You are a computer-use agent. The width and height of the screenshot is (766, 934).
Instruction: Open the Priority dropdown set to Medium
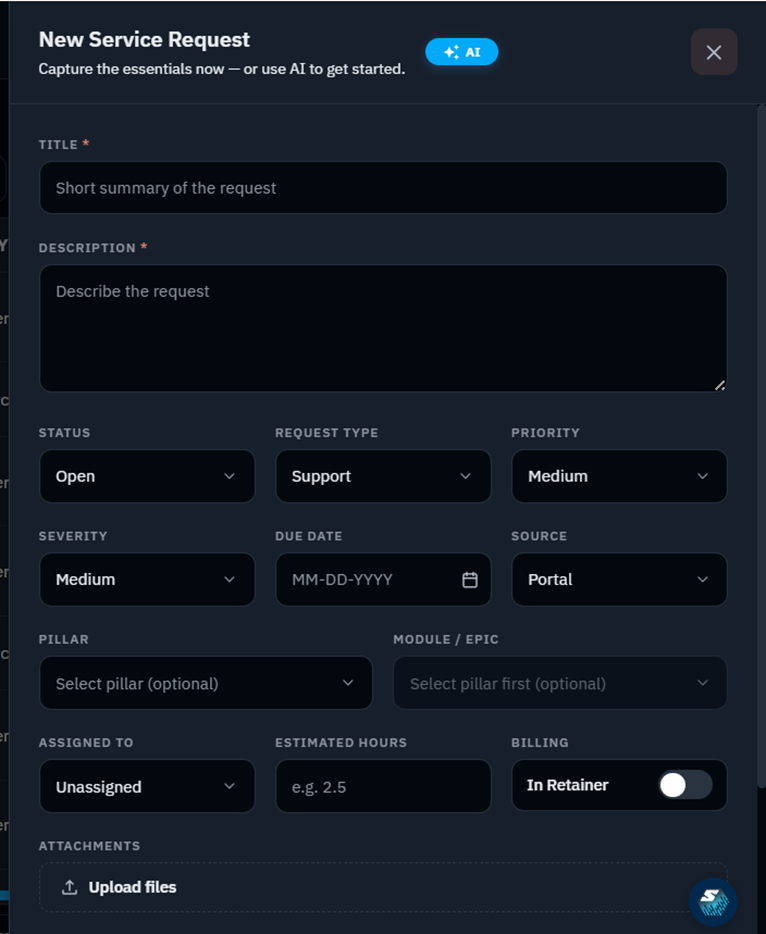619,476
